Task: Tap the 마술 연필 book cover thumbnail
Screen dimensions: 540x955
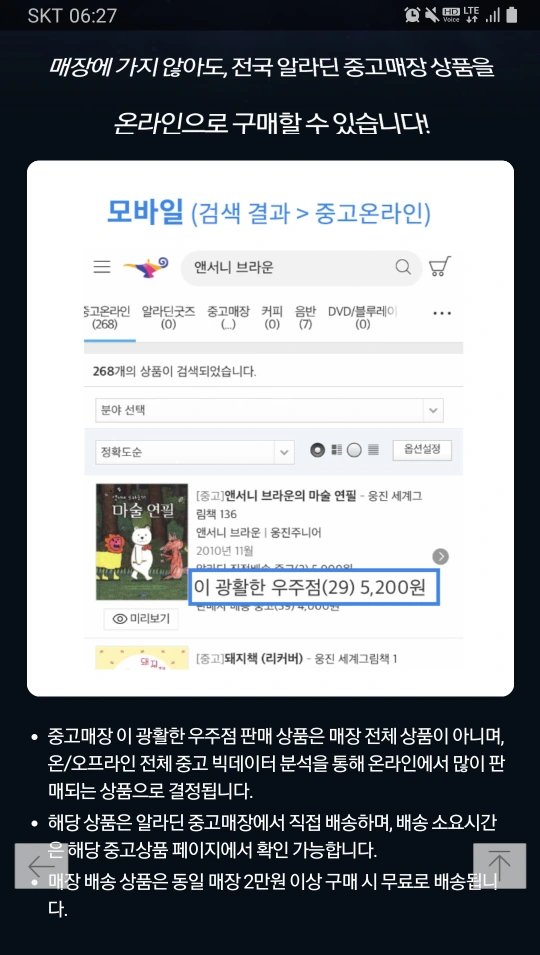Action: pyautogui.click(x=142, y=542)
